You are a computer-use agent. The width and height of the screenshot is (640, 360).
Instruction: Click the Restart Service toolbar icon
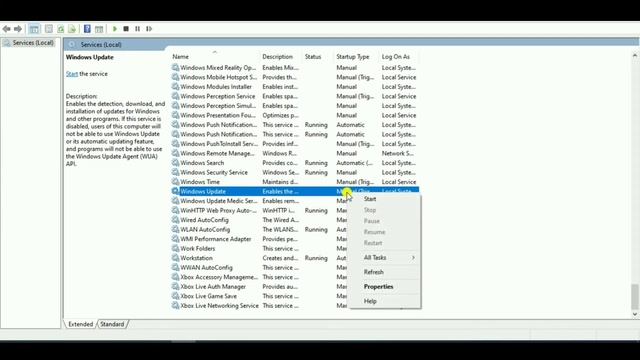[149, 29]
